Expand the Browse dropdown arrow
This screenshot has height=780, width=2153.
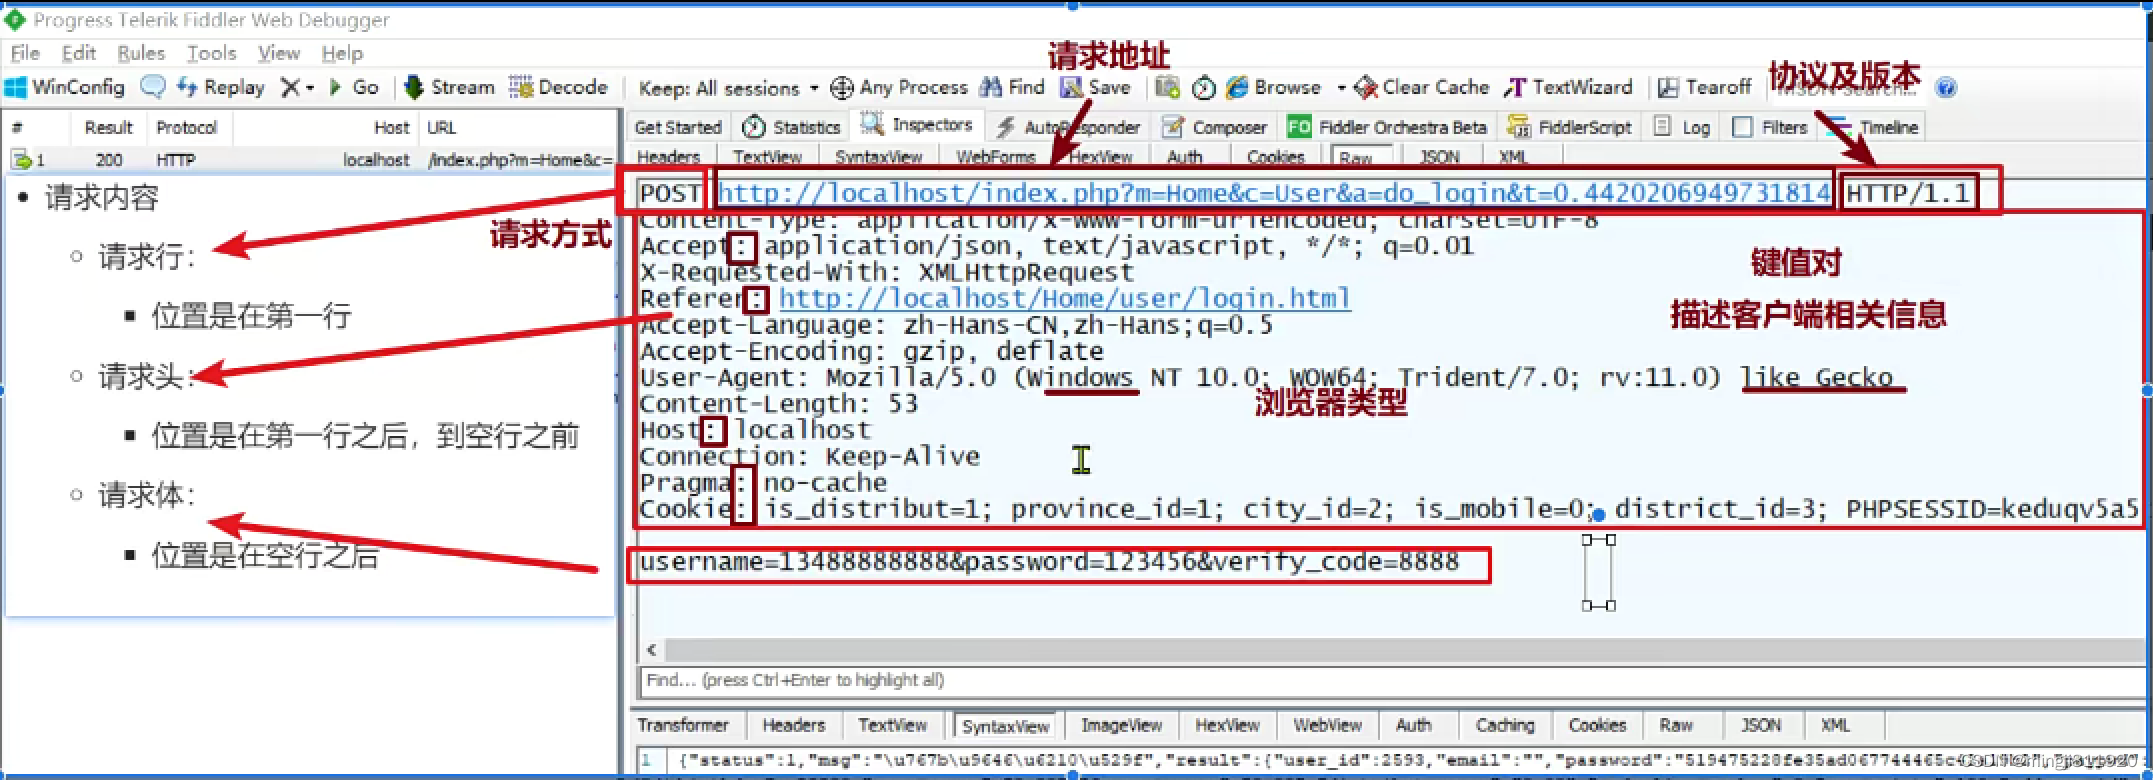pos(1340,88)
